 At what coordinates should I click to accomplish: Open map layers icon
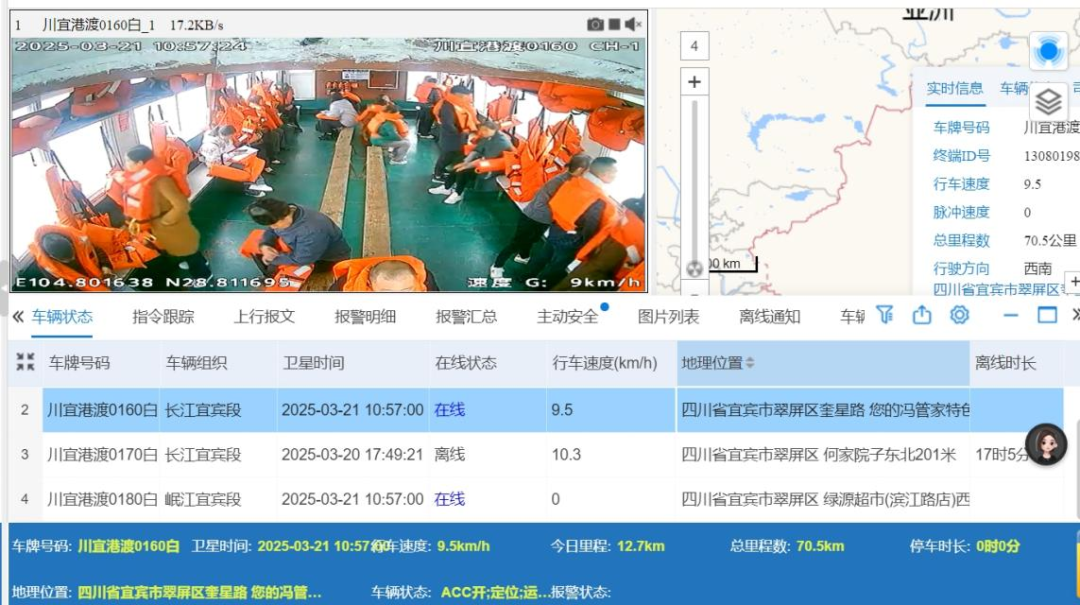pyautogui.click(x=1048, y=102)
